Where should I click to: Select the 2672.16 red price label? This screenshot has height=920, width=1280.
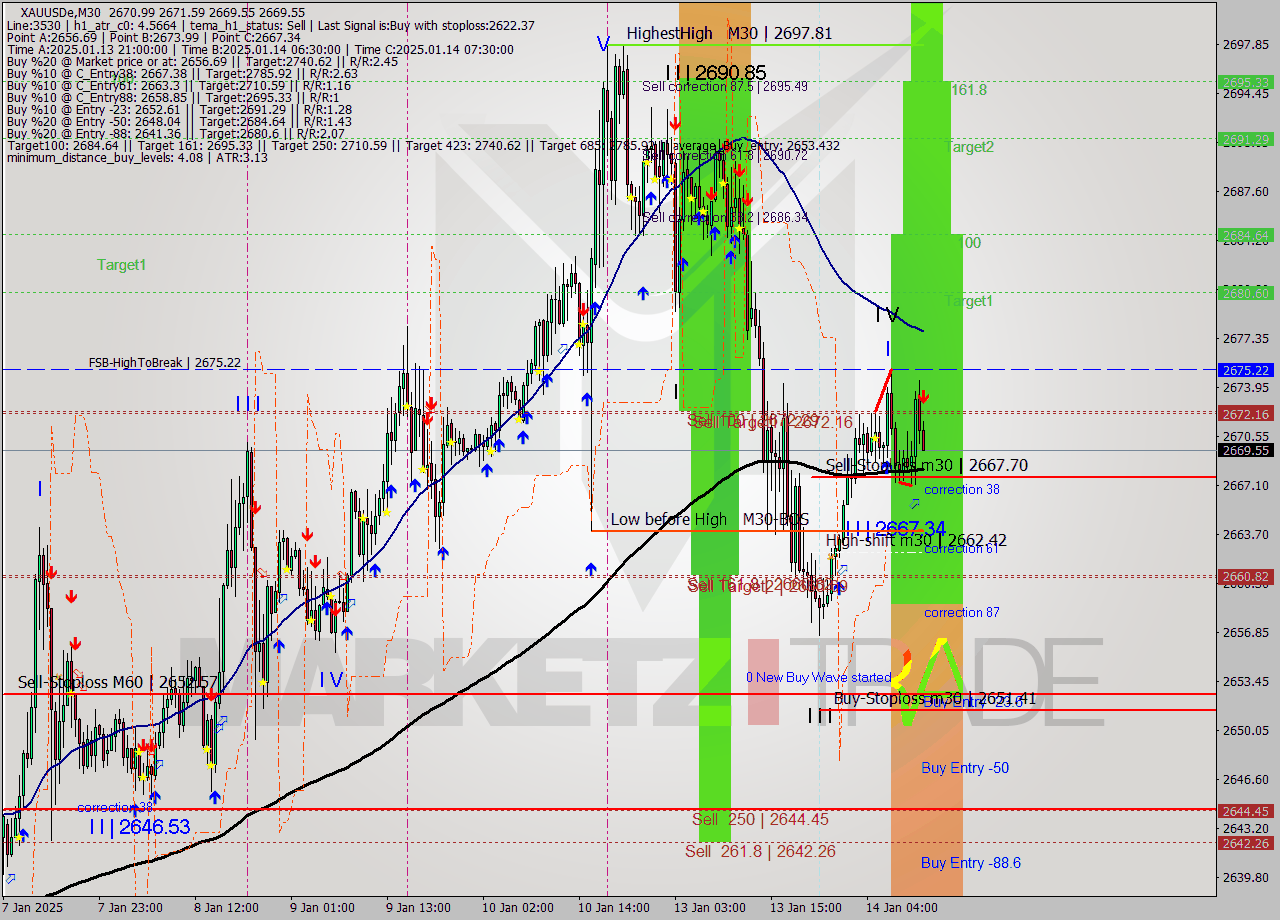click(1245, 413)
